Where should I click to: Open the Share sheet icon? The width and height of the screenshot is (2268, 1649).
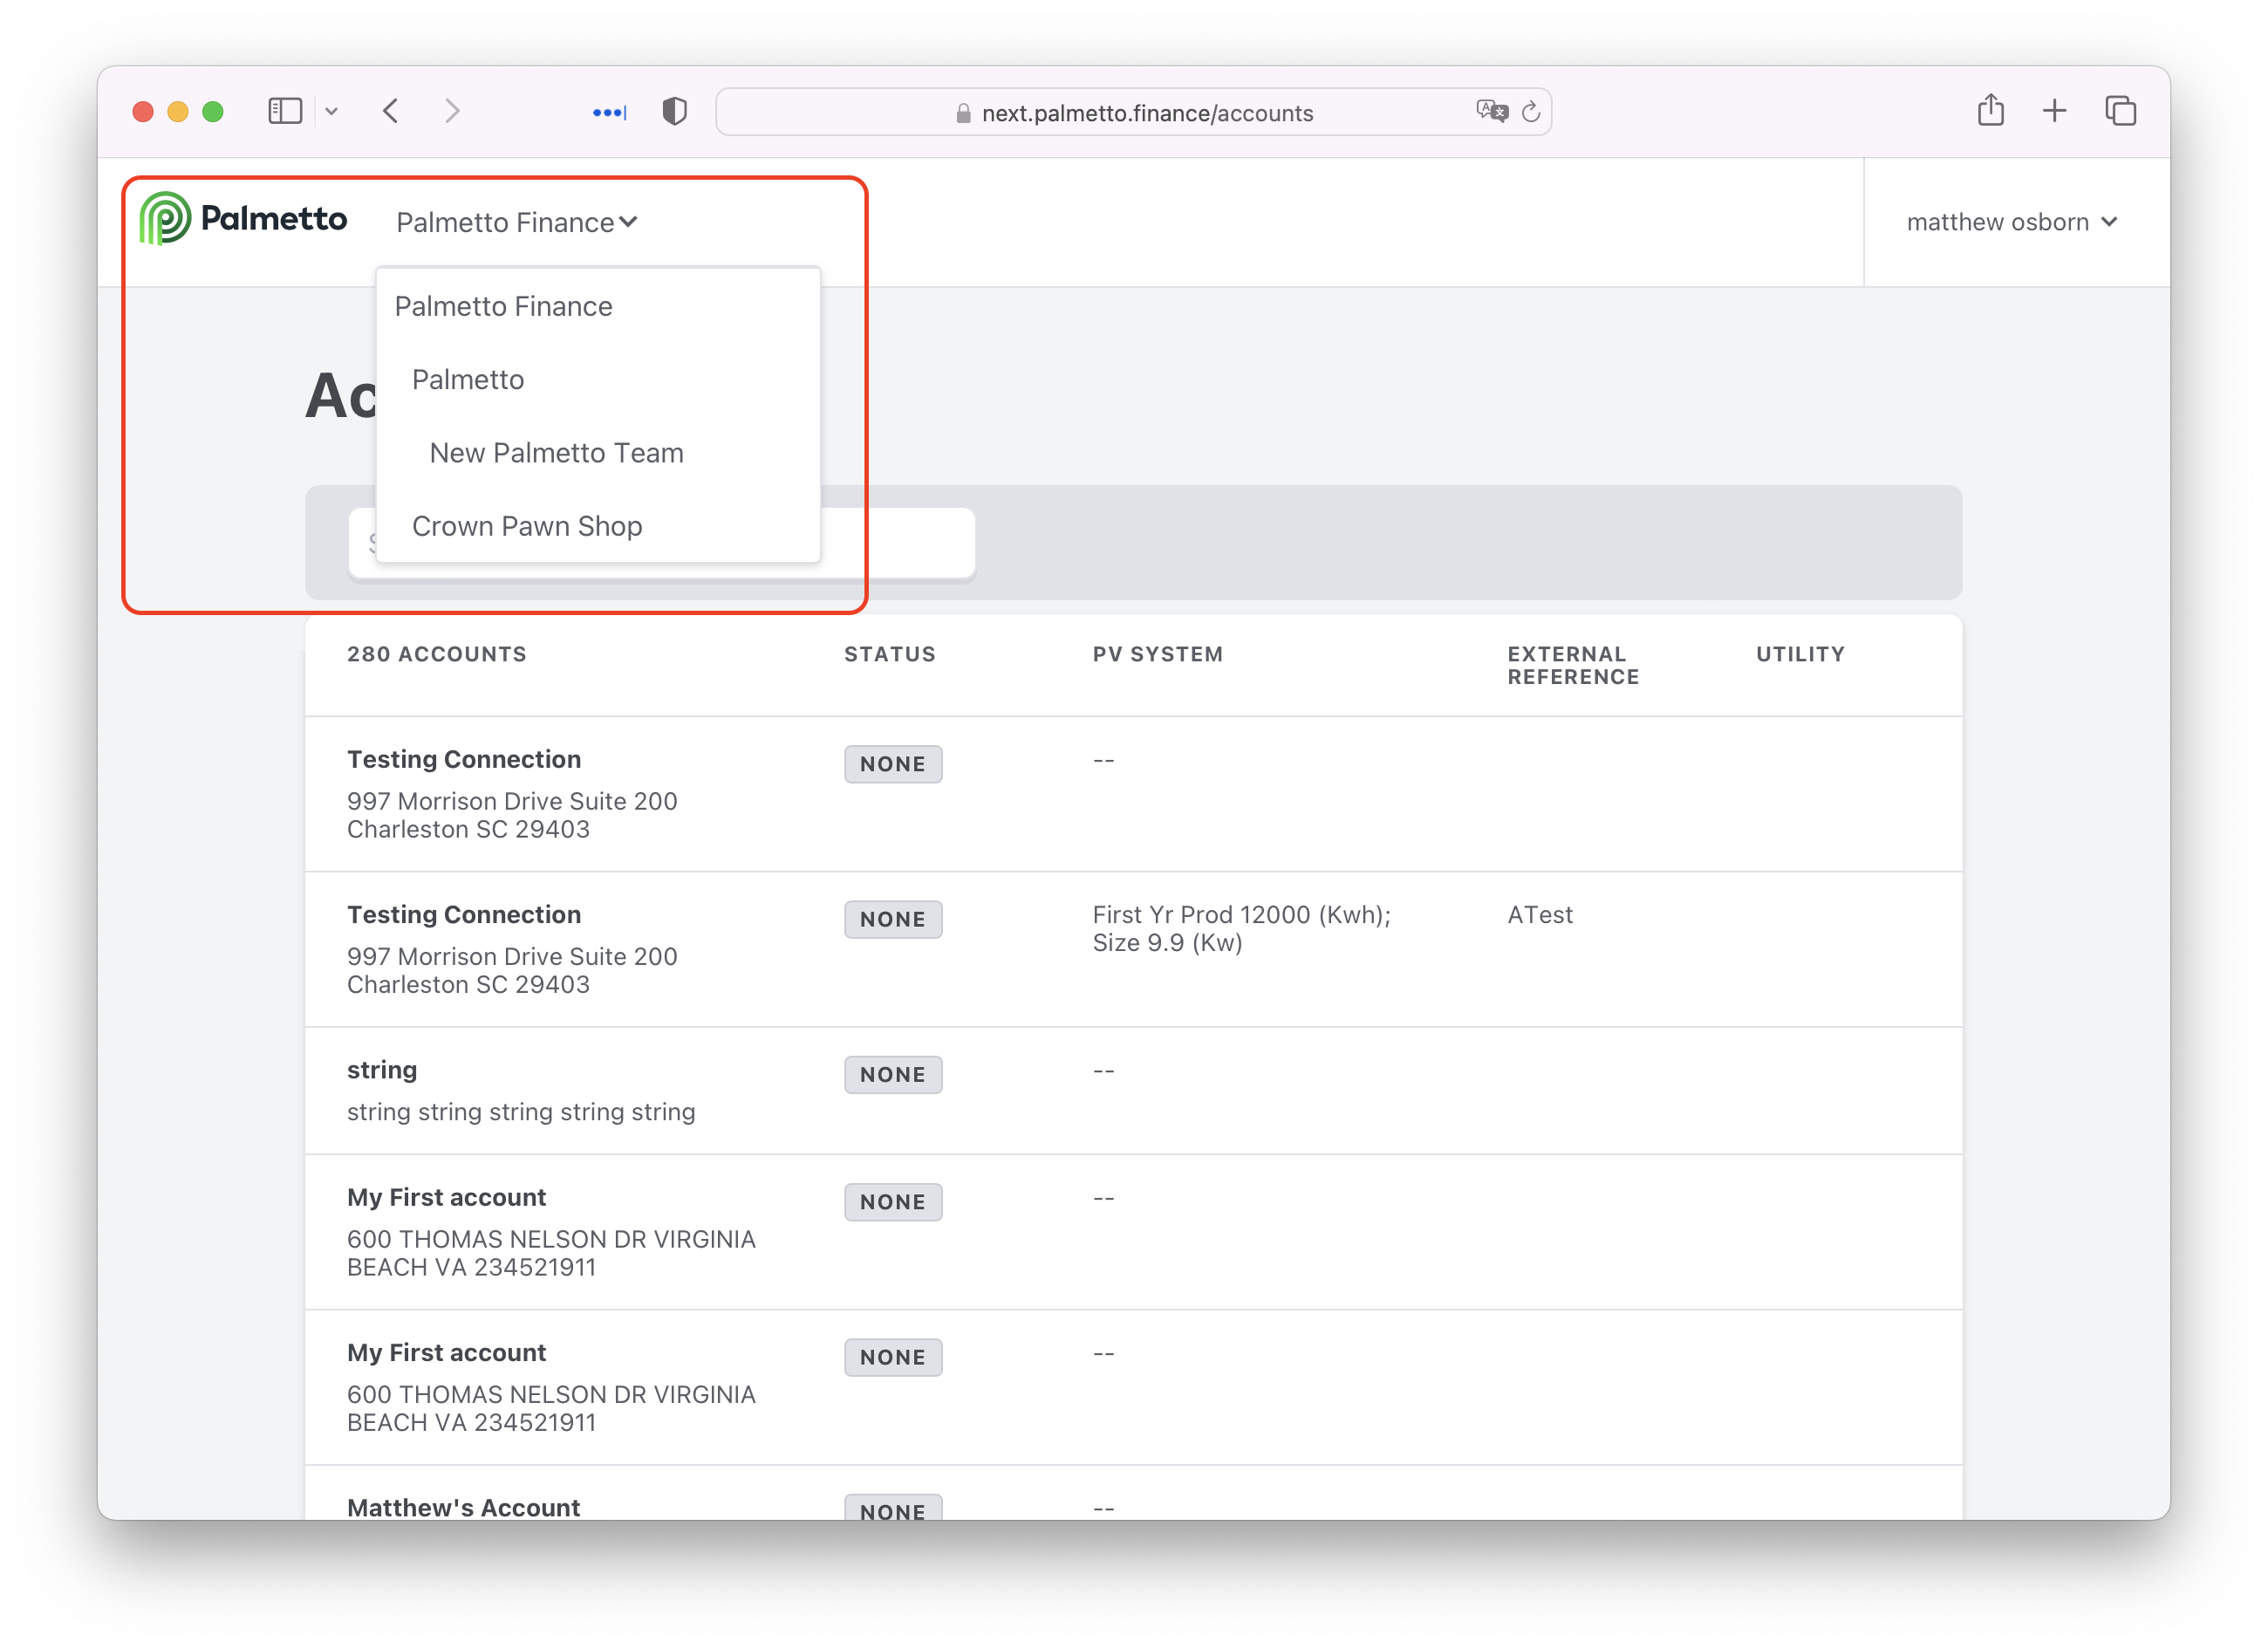pyautogui.click(x=1990, y=110)
